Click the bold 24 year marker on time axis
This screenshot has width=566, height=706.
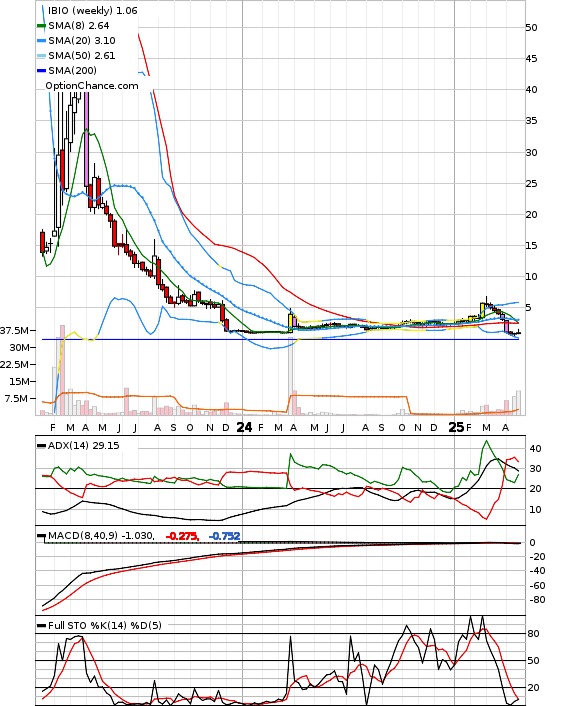244,427
